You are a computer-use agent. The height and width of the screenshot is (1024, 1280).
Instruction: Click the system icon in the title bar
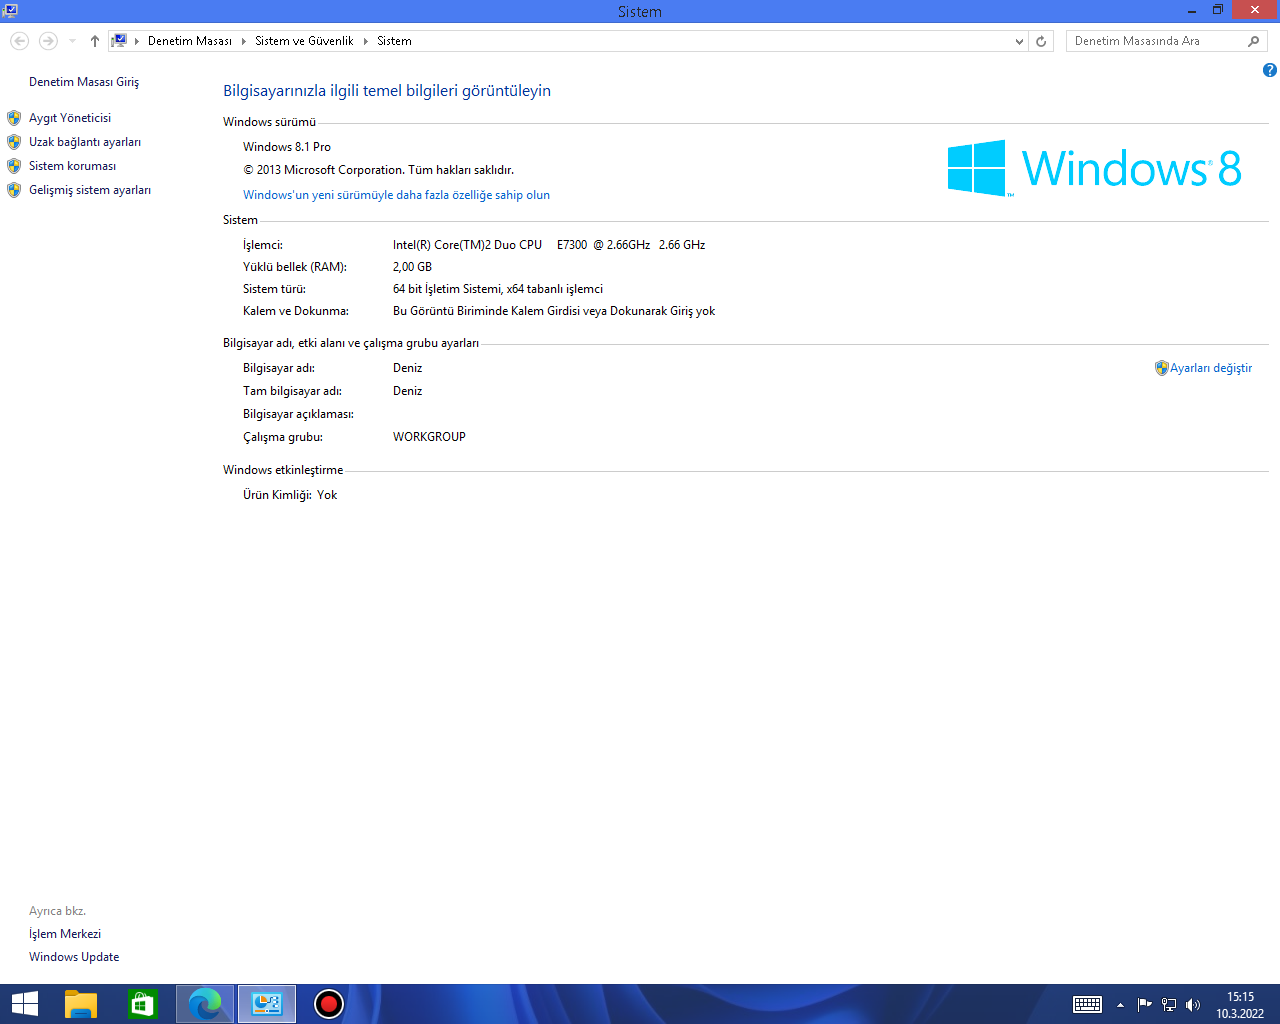(10, 11)
